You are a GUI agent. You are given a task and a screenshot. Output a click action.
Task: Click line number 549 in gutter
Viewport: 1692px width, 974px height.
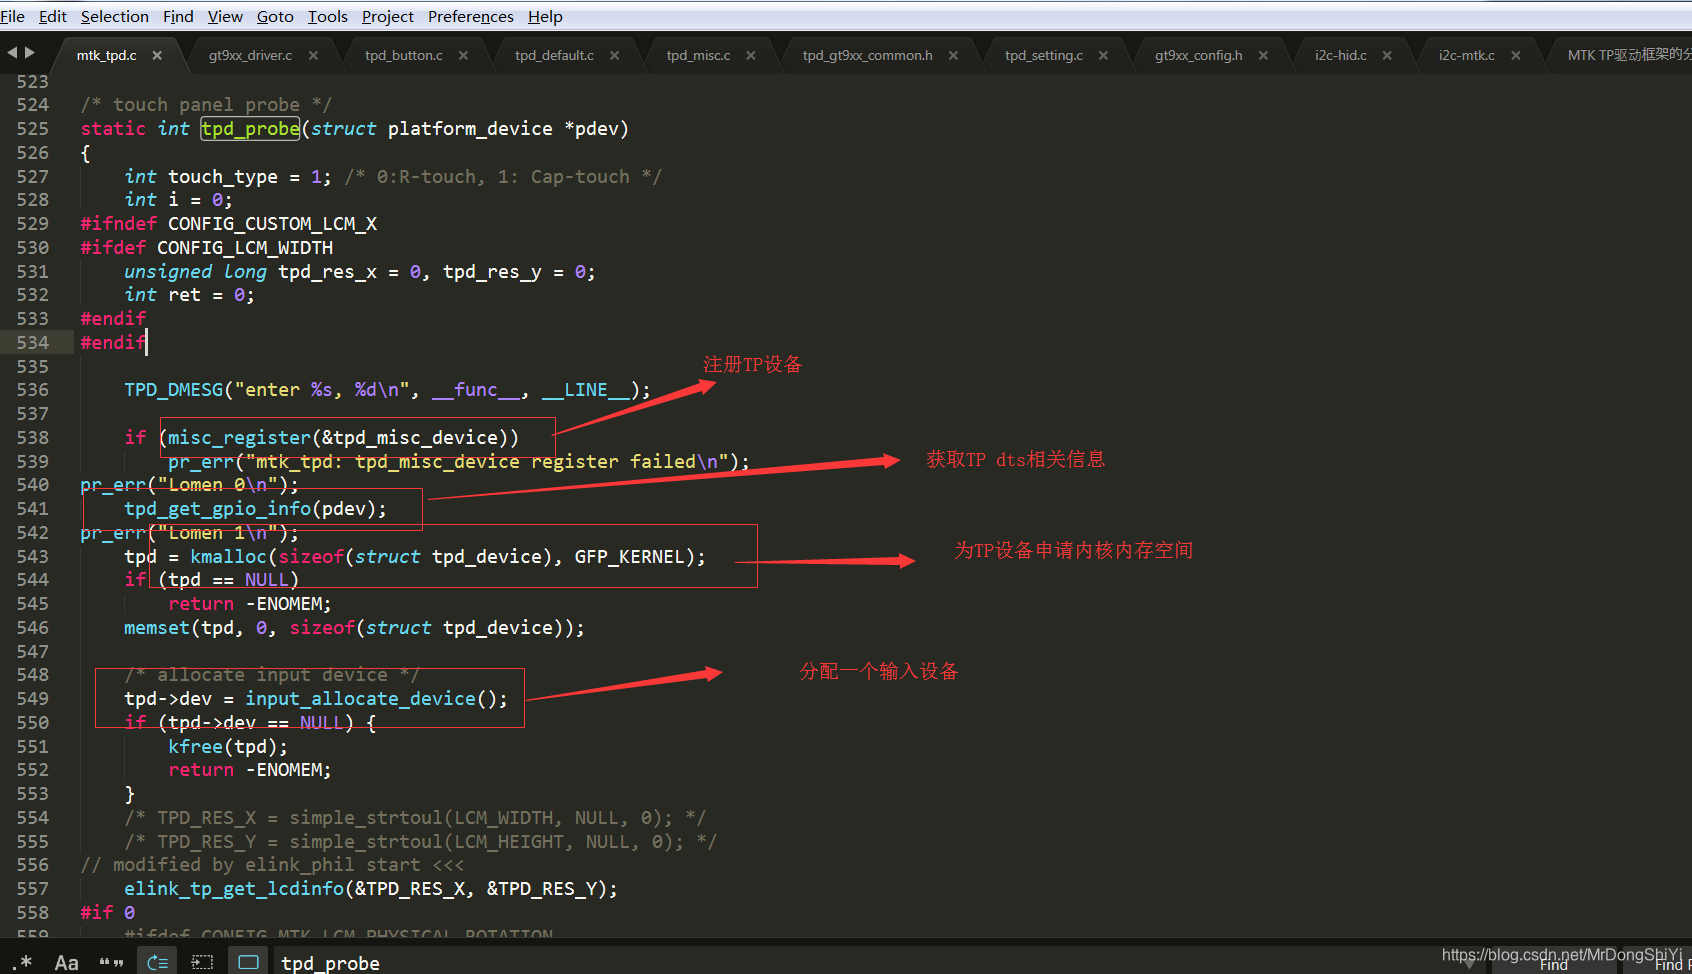tap(32, 698)
